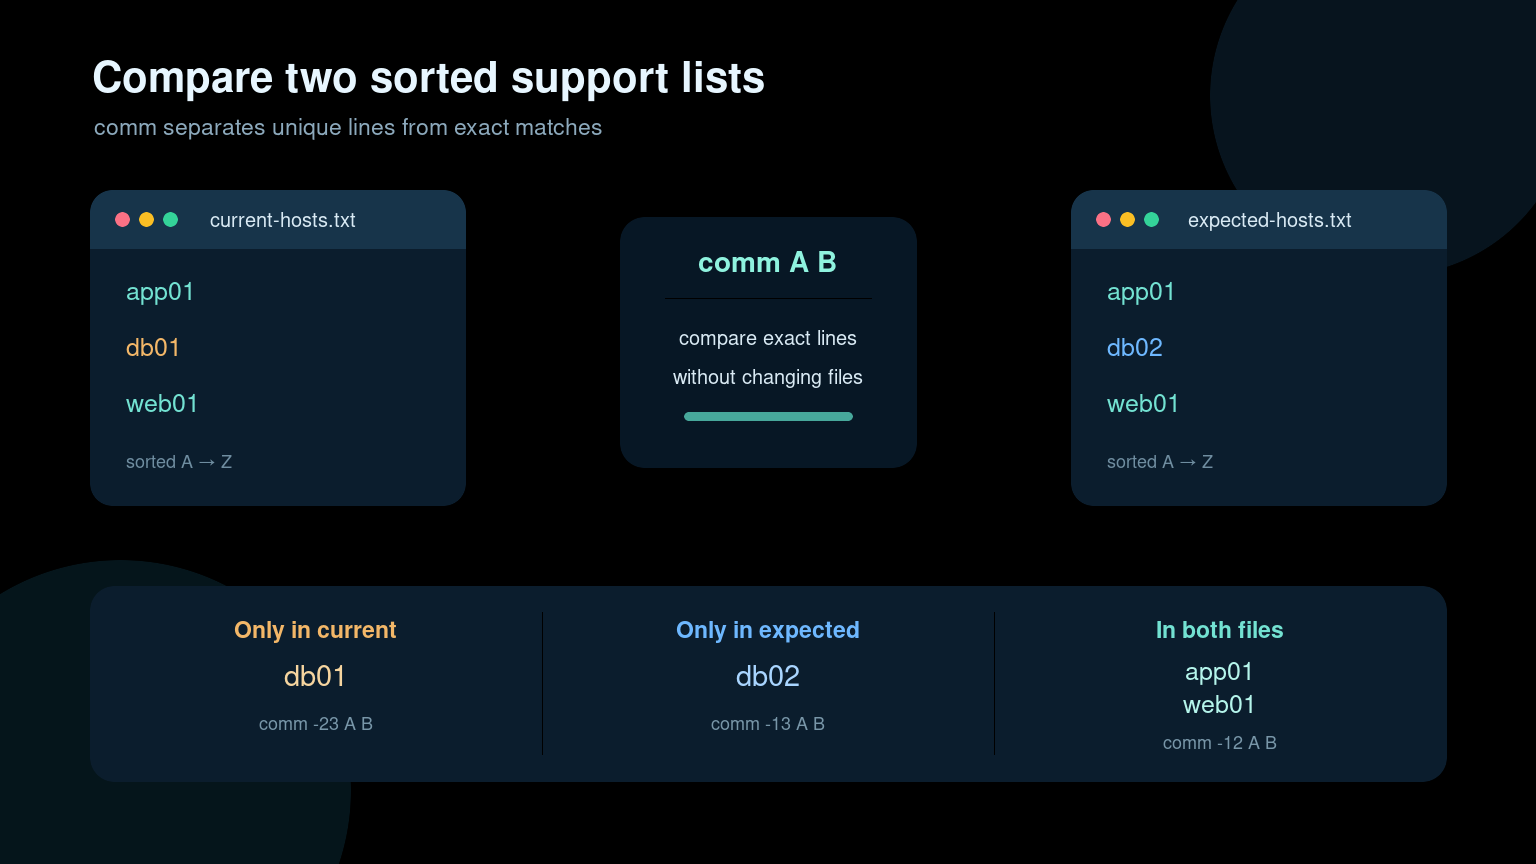Click app01 under In both files
The height and width of the screenshot is (864, 1536).
(x=1219, y=672)
